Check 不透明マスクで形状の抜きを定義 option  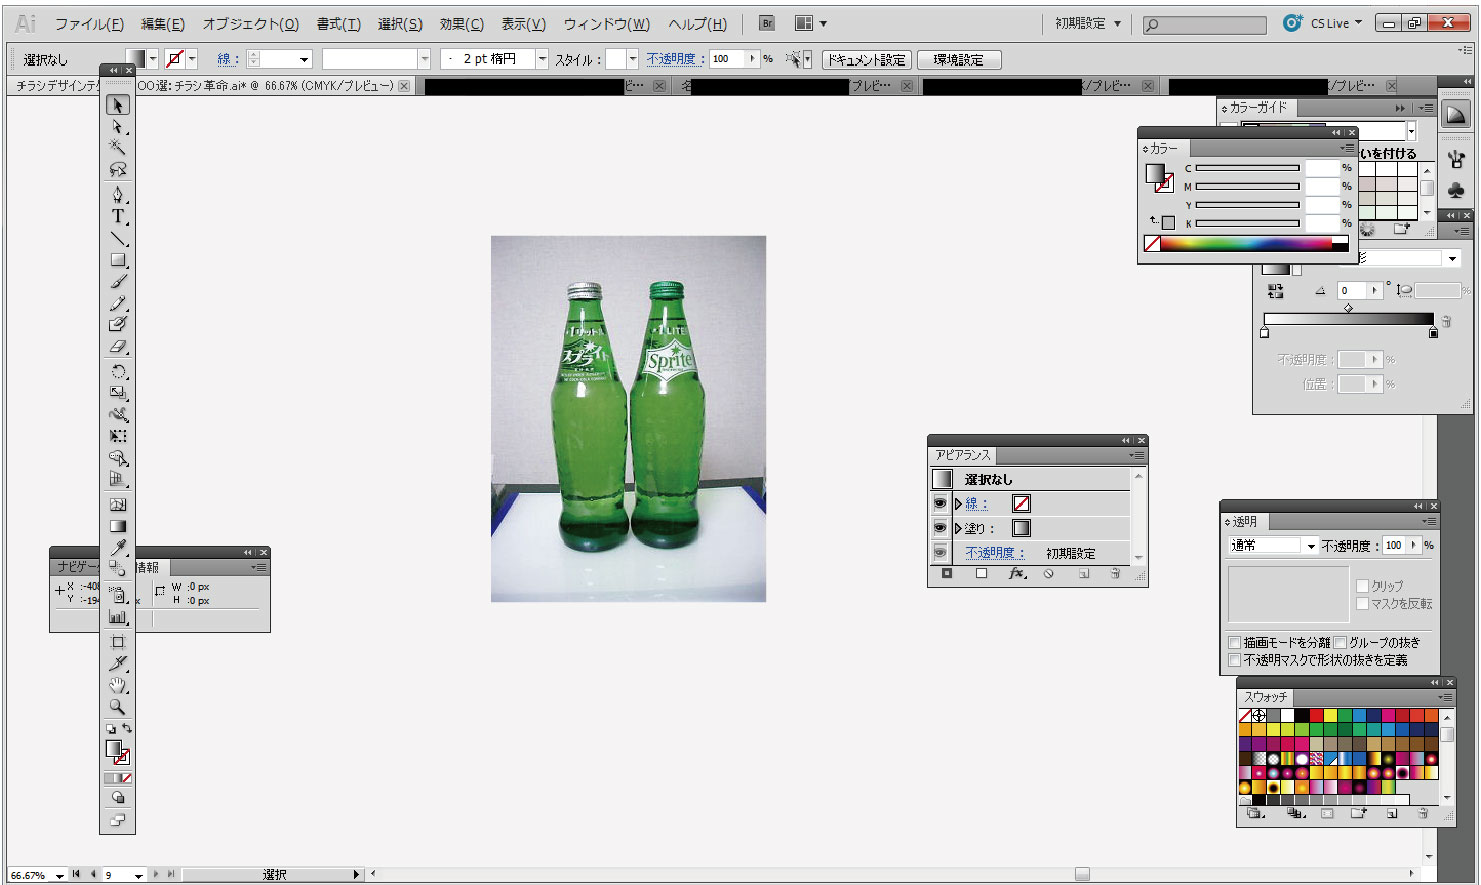[1234, 661]
